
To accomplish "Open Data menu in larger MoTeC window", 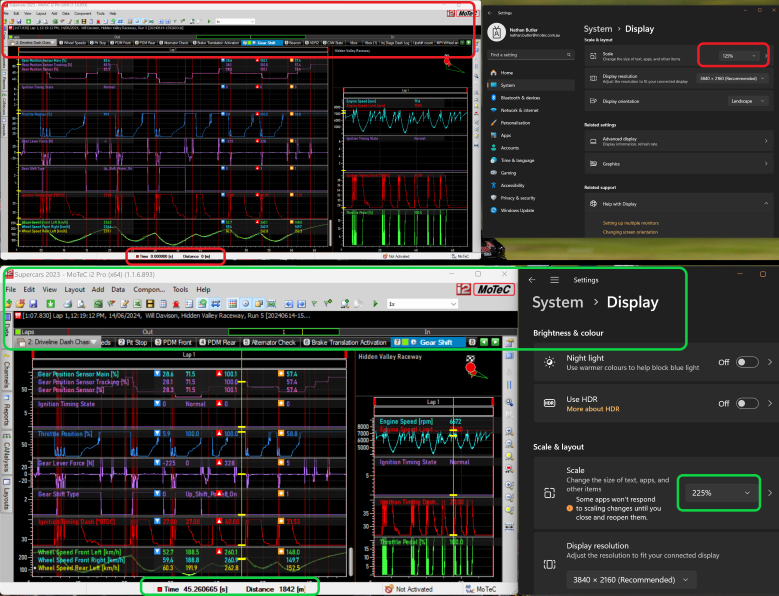I will click(118, 289).
